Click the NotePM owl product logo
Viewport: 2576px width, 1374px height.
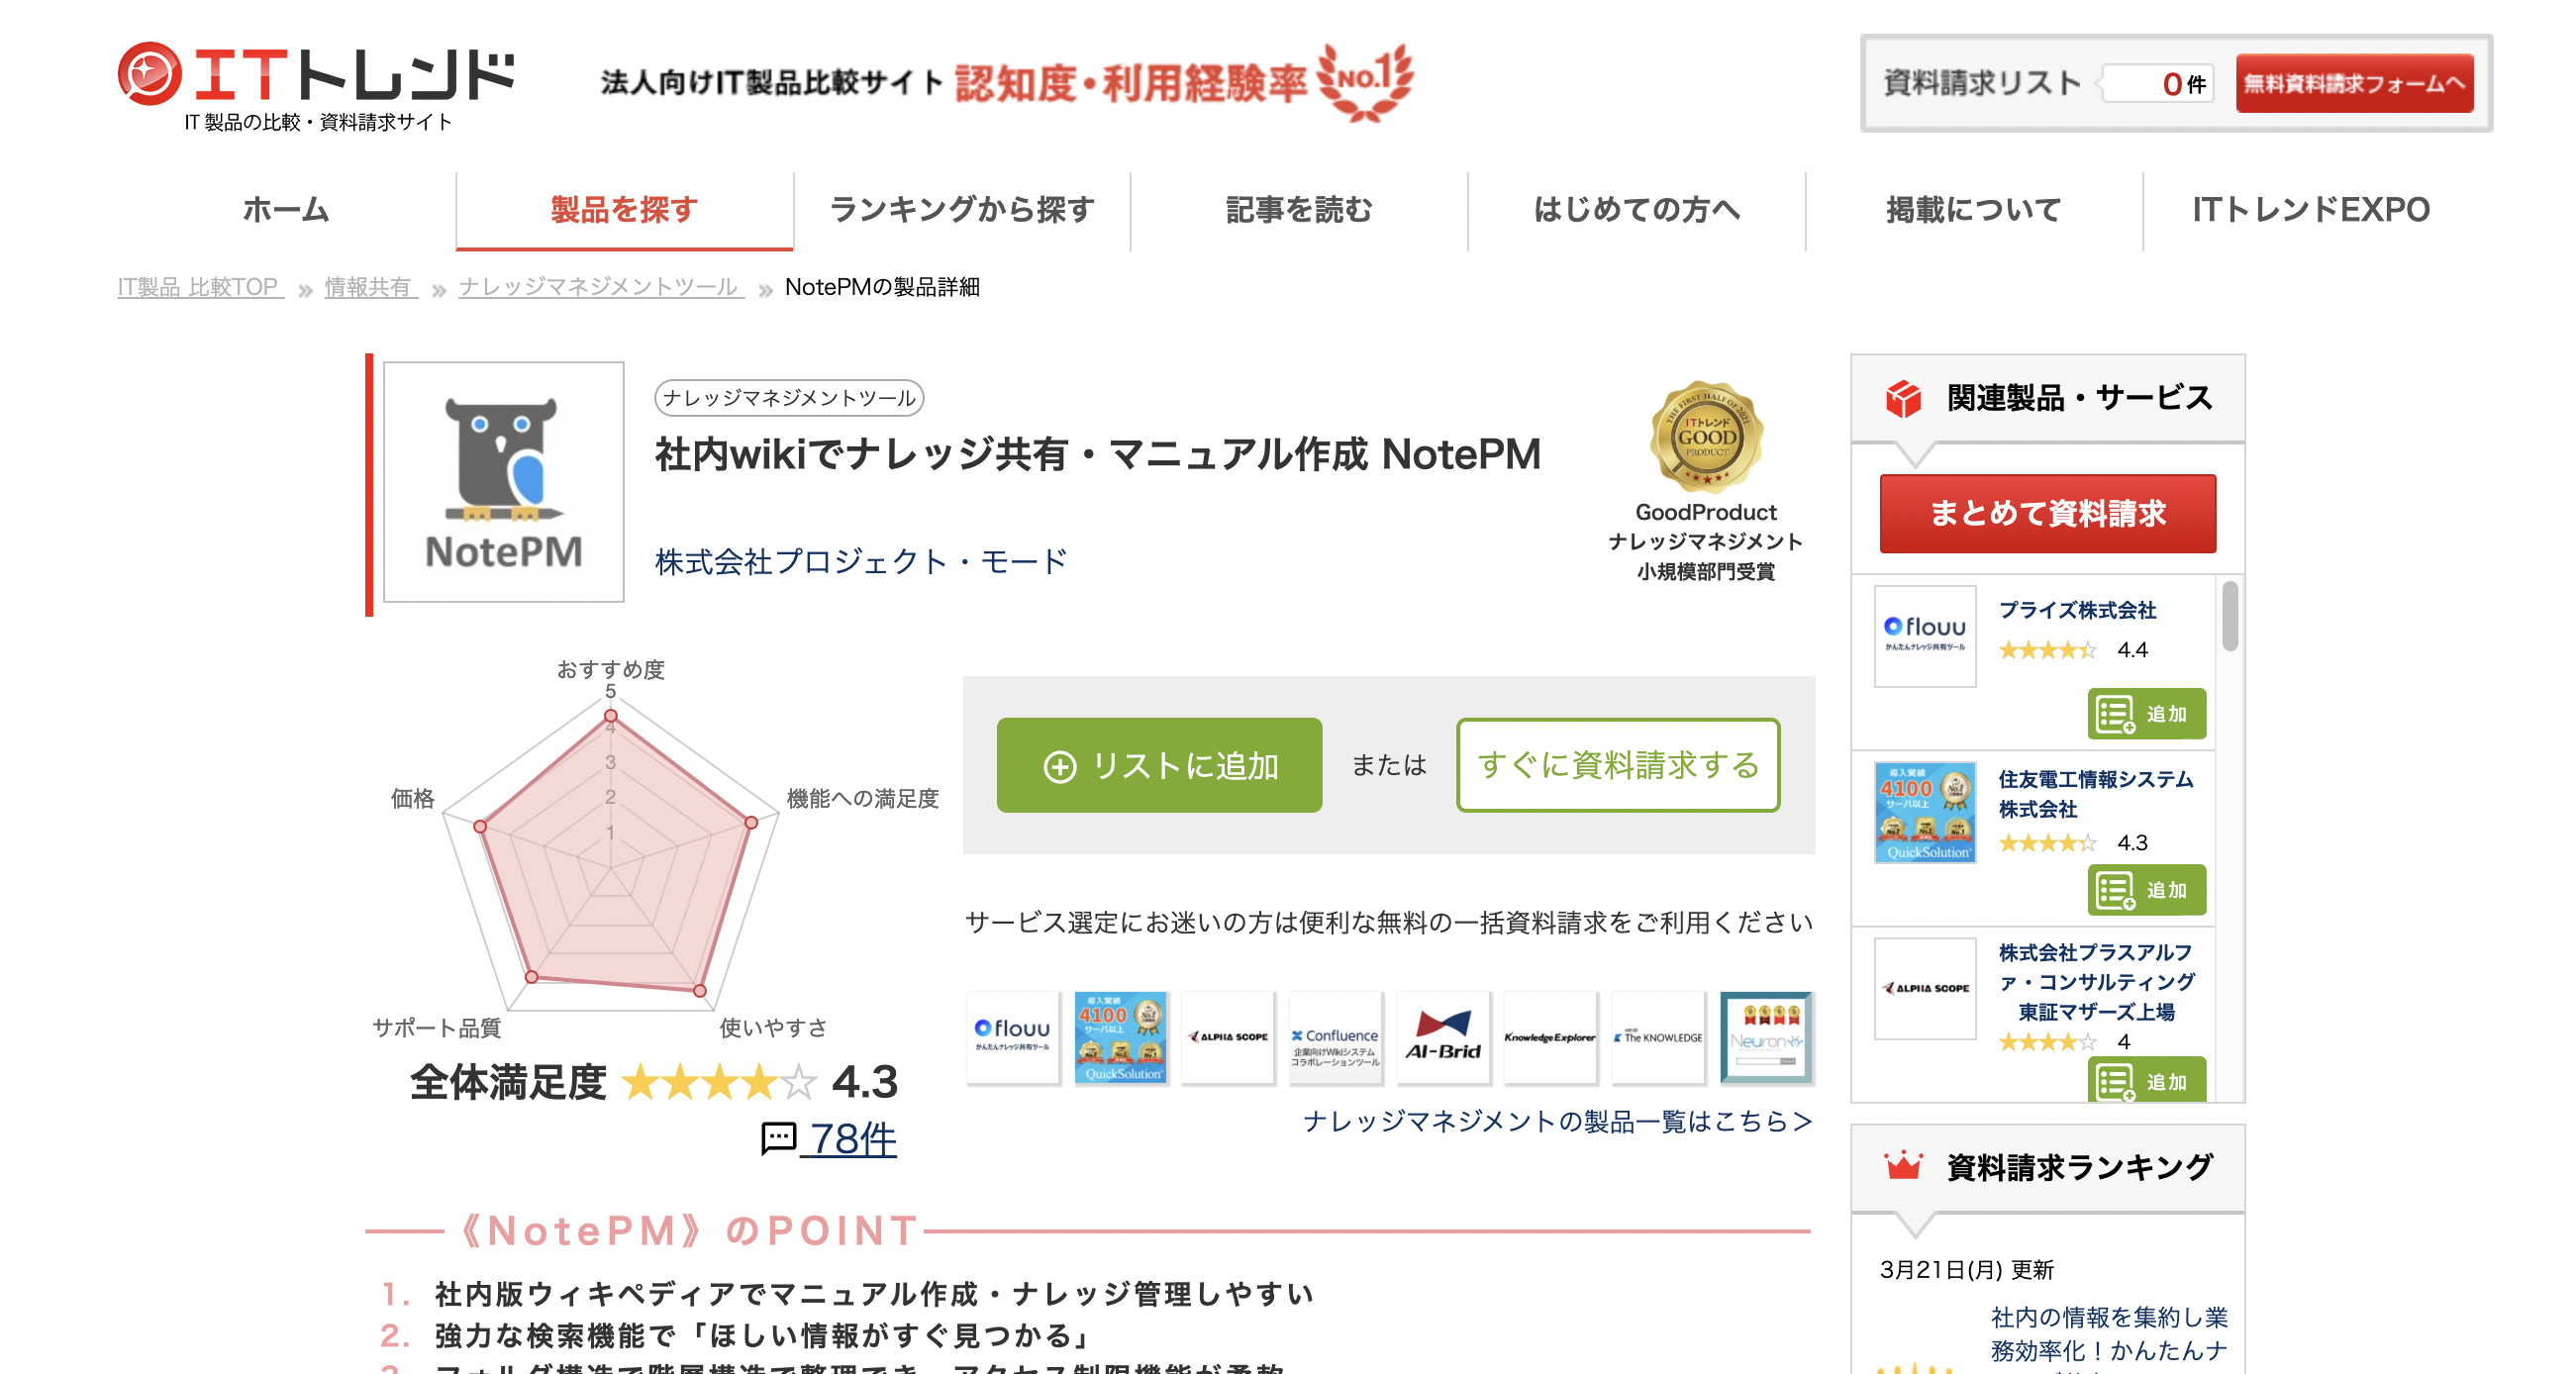coord(502,480)
